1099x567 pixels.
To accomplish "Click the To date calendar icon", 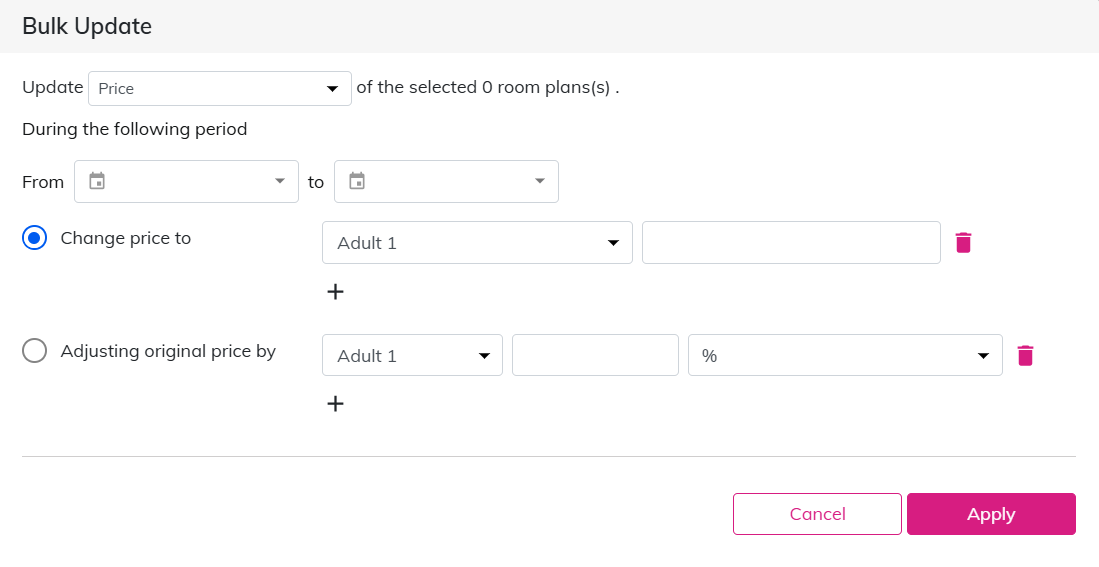I will (357, 181).
